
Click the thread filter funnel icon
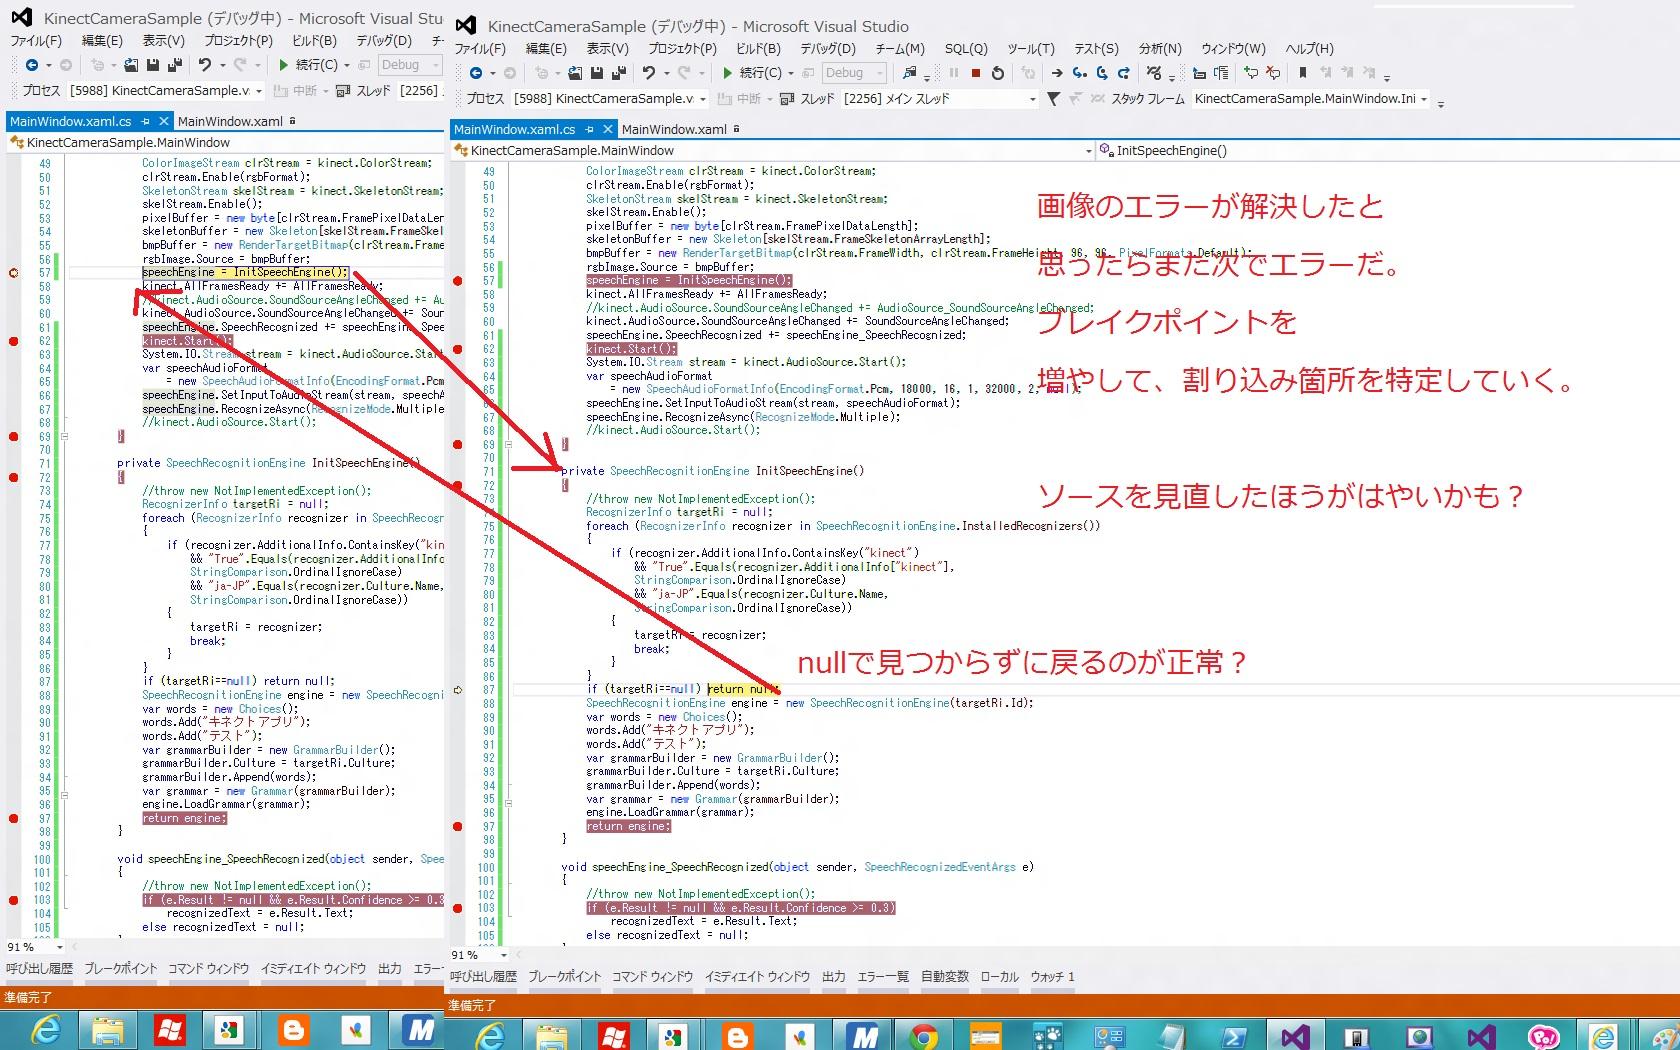point(1053,99)
